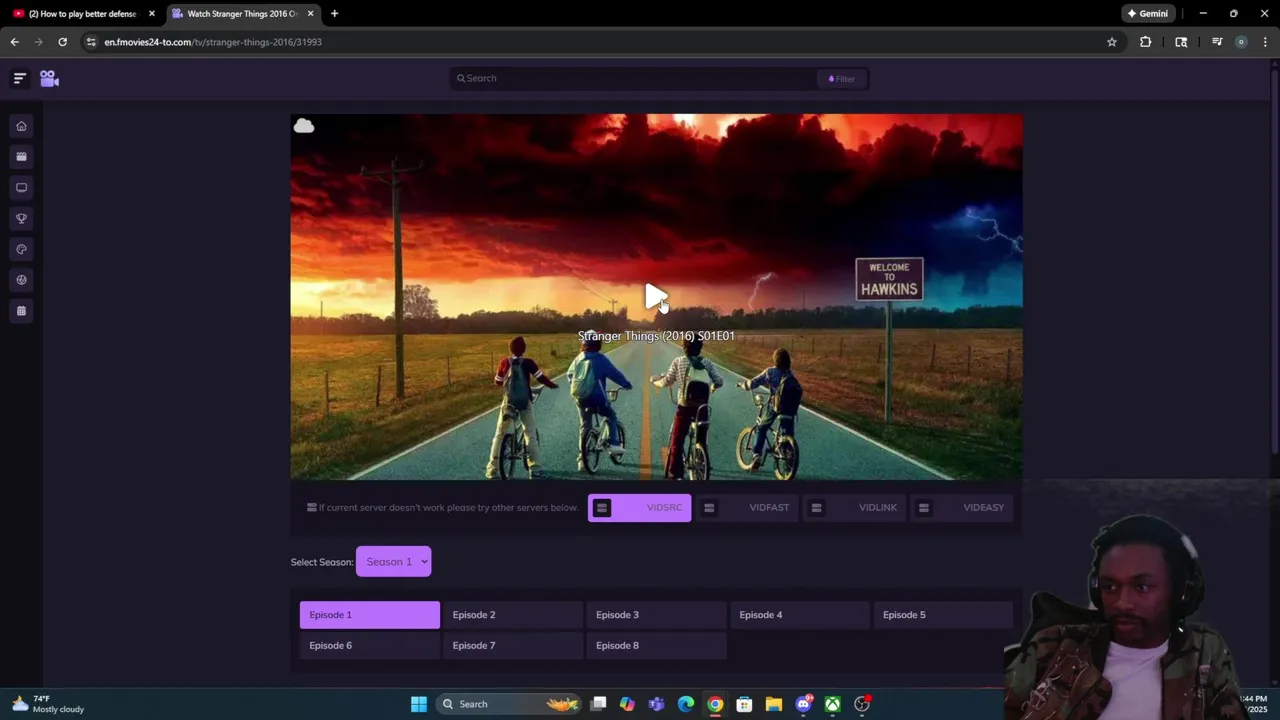Screen dimensions: 1280x720
Task: Select Episode 3
Action: tap(656, 615)
